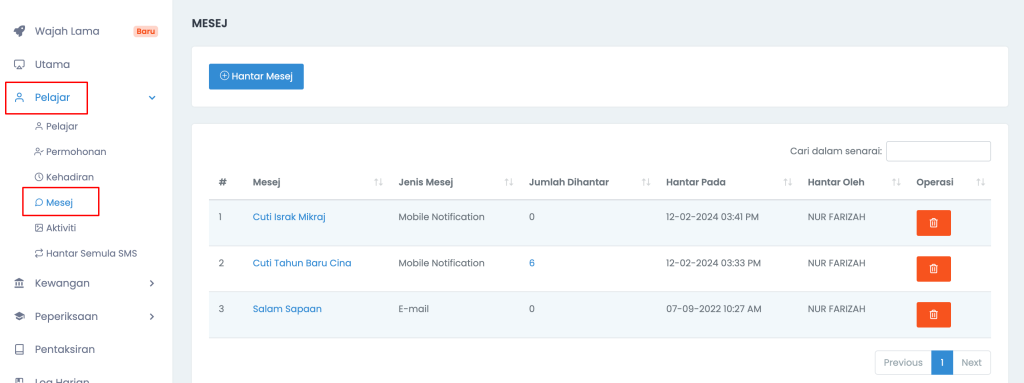Expand the Kewangan submenu chevron
This screenshot has height=383, width=1024.
point(152,283)
